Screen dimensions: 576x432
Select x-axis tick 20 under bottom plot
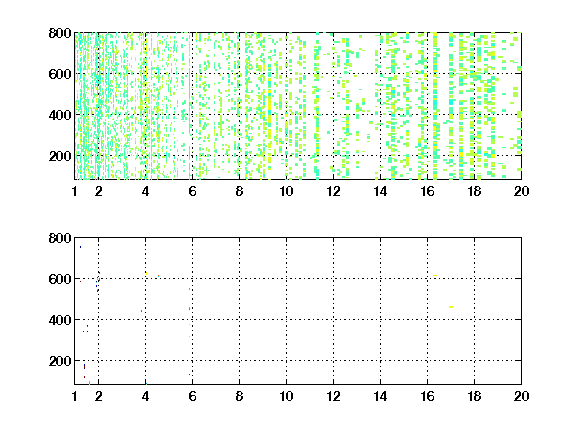tap(521, 396)
